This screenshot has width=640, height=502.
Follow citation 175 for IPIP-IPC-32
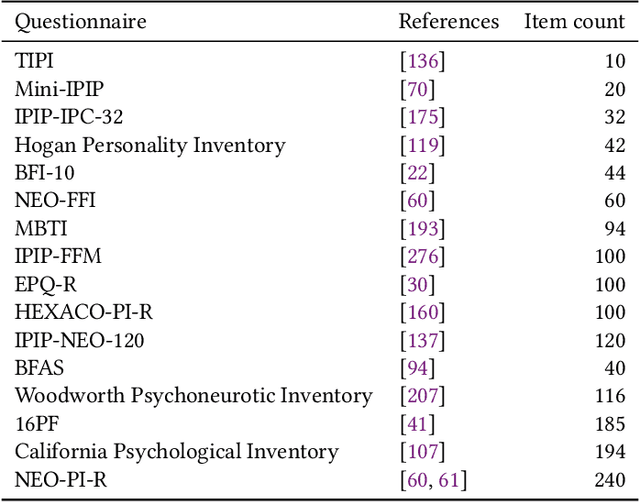pyautogui.click(x=422, y=116)
